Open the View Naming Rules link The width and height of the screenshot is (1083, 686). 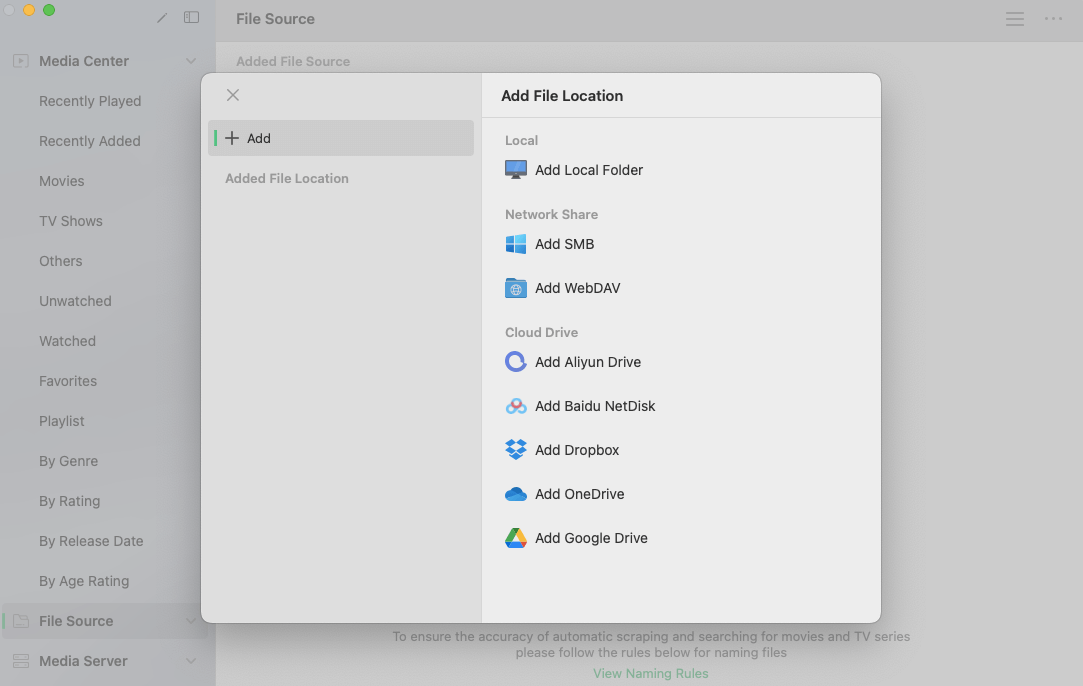click(x=650, y=673)
